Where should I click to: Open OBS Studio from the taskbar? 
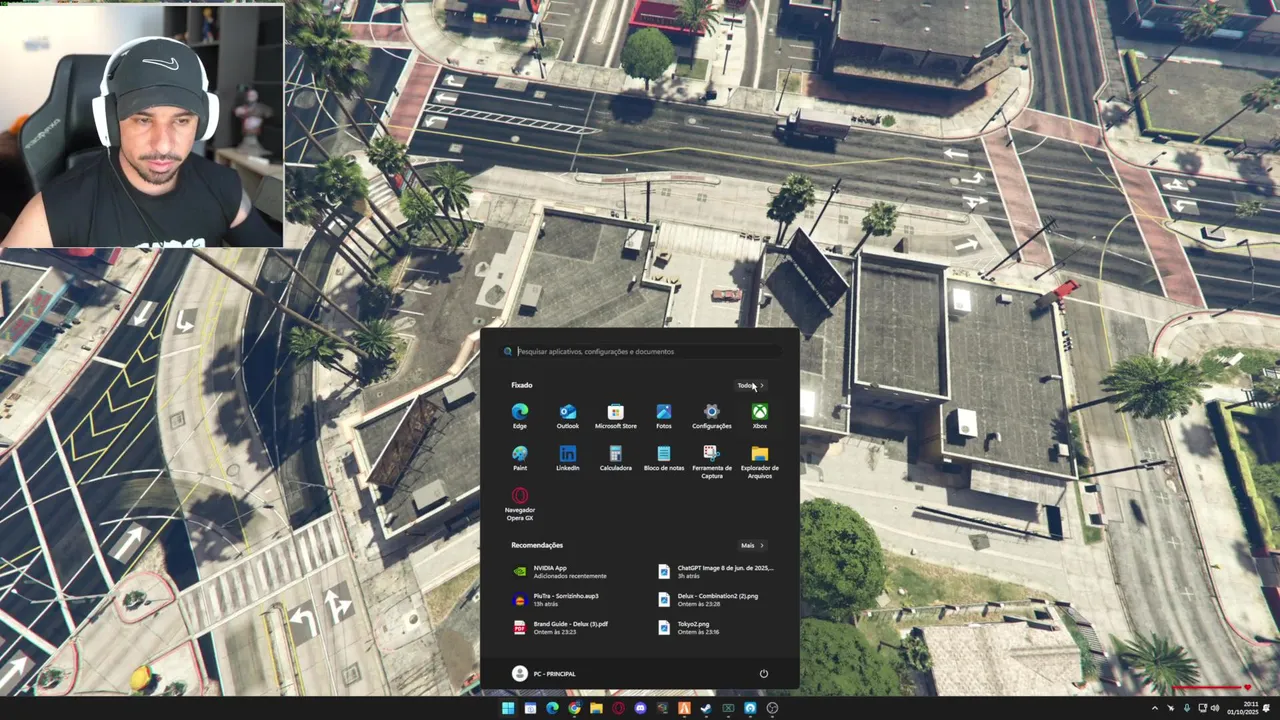[x=772, y=708]
